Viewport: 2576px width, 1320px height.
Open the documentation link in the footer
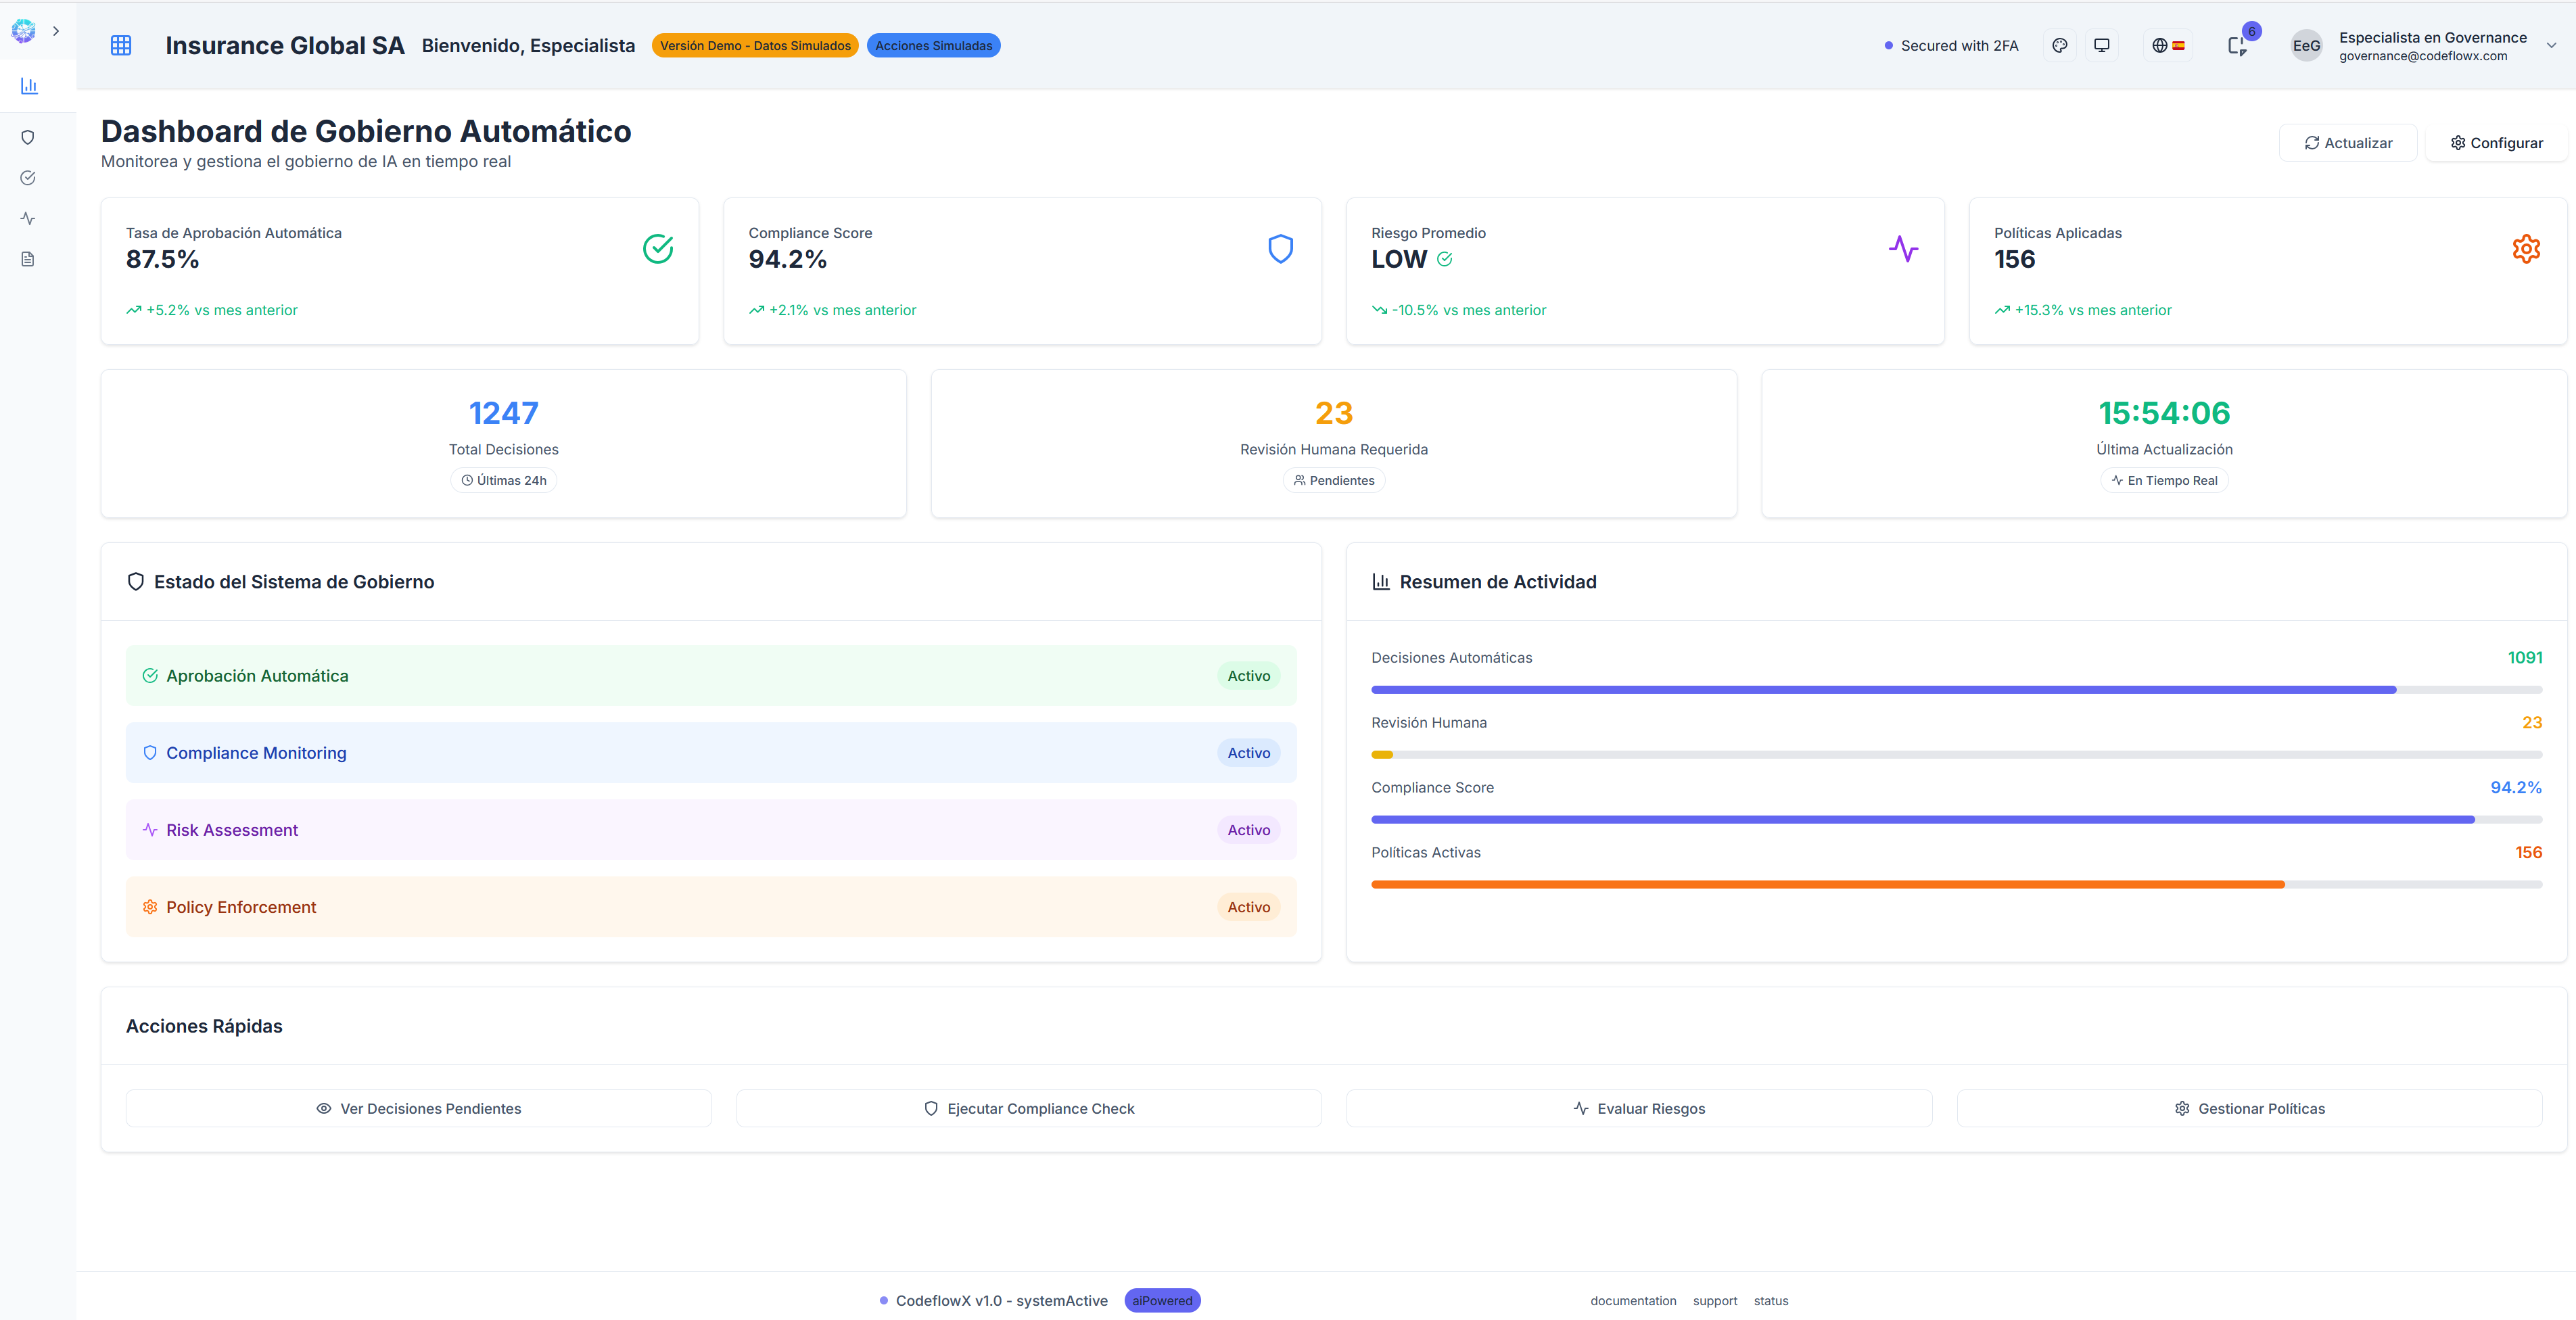tap(1633, 1300)
